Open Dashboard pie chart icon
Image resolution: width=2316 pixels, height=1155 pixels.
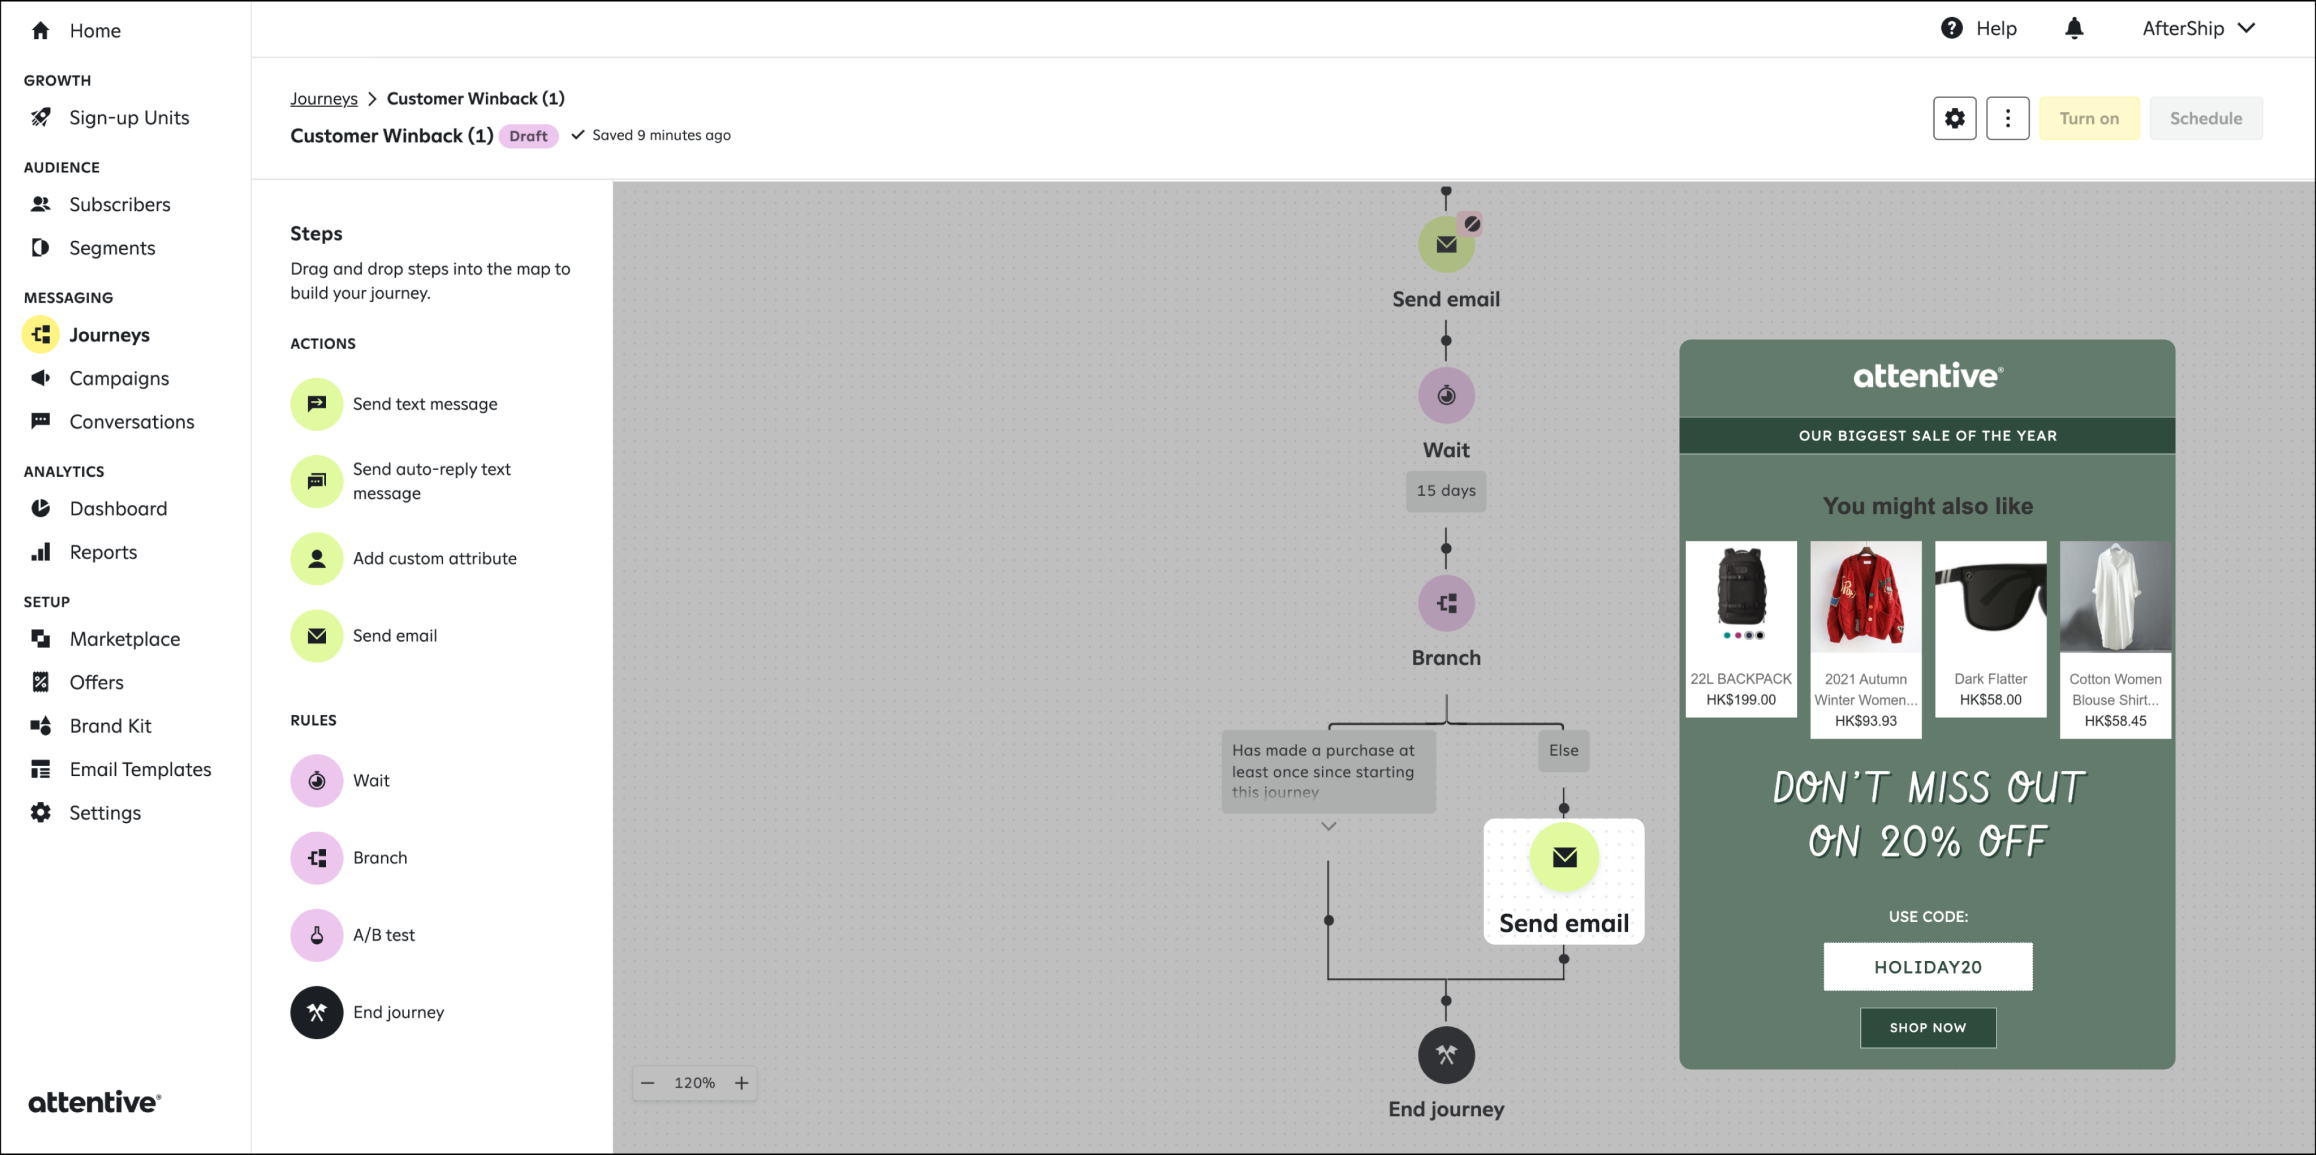(40, 508)
